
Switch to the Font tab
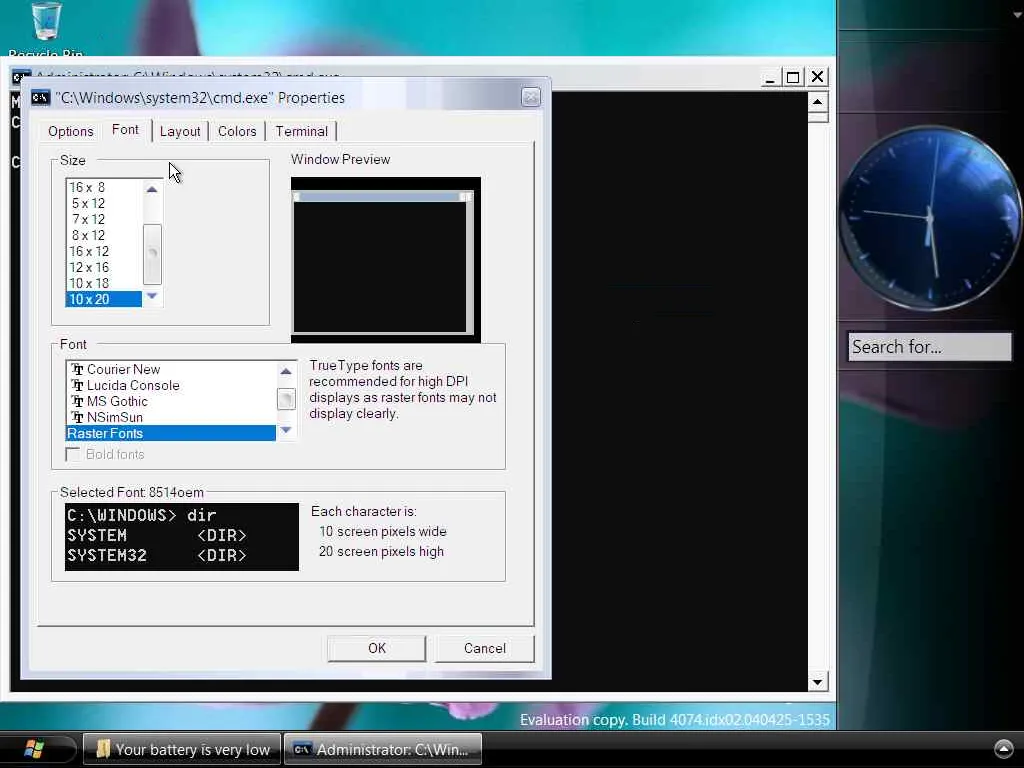point(125,129)
